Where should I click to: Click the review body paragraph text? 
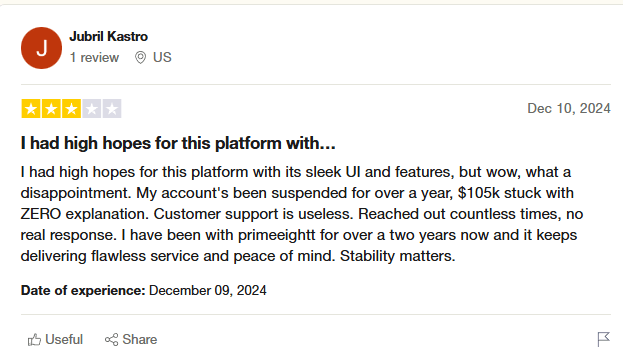(x=302, y=214)
